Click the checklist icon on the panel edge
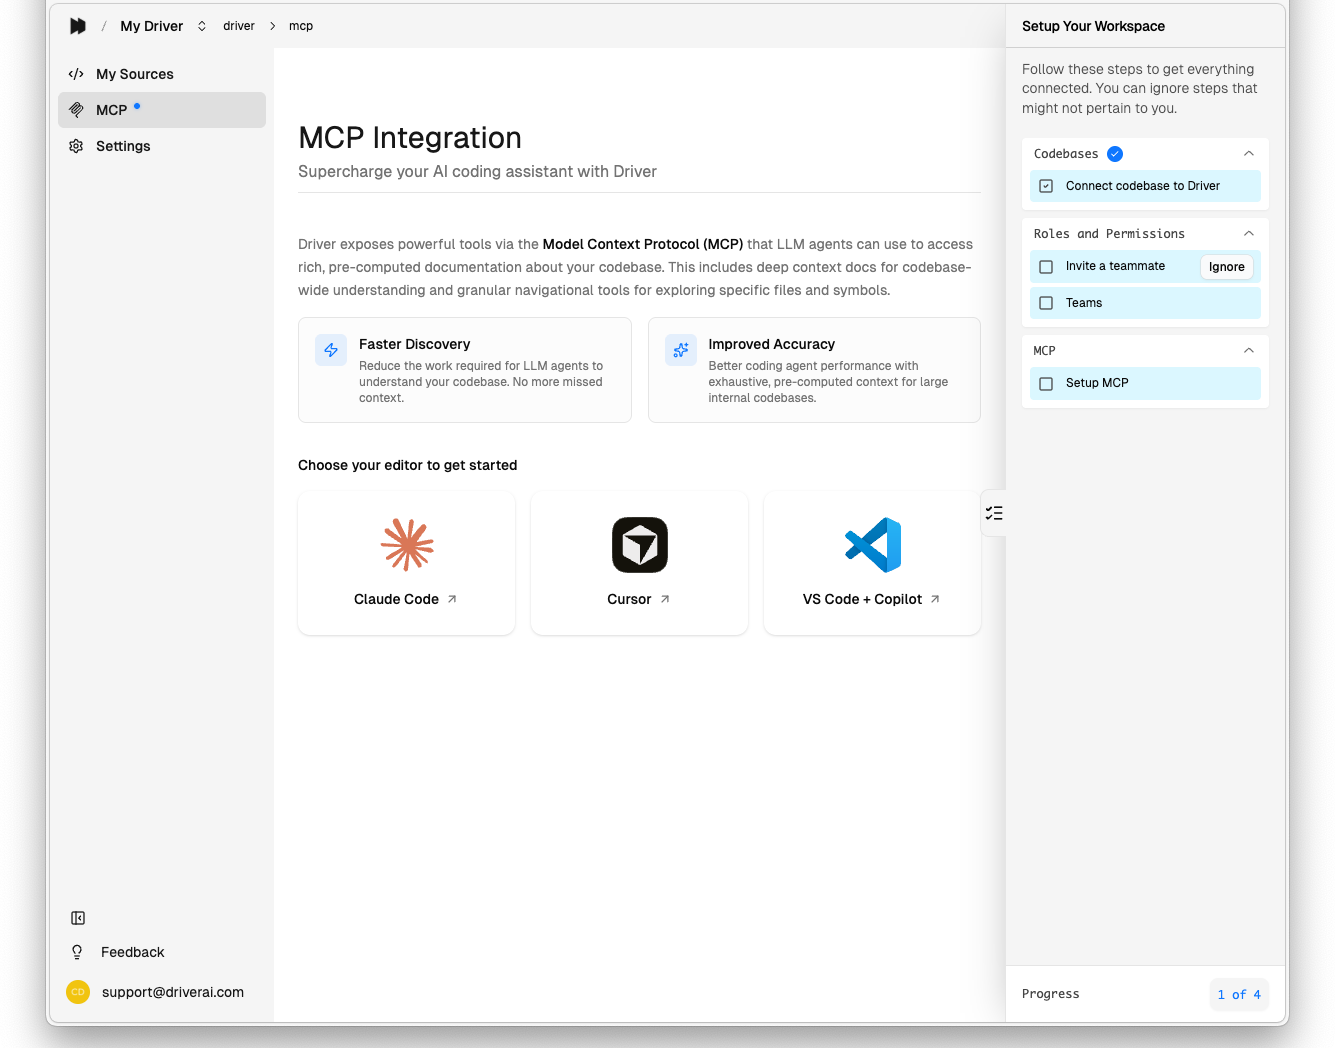The image size is (1335, 1048). tap(994, 512)
